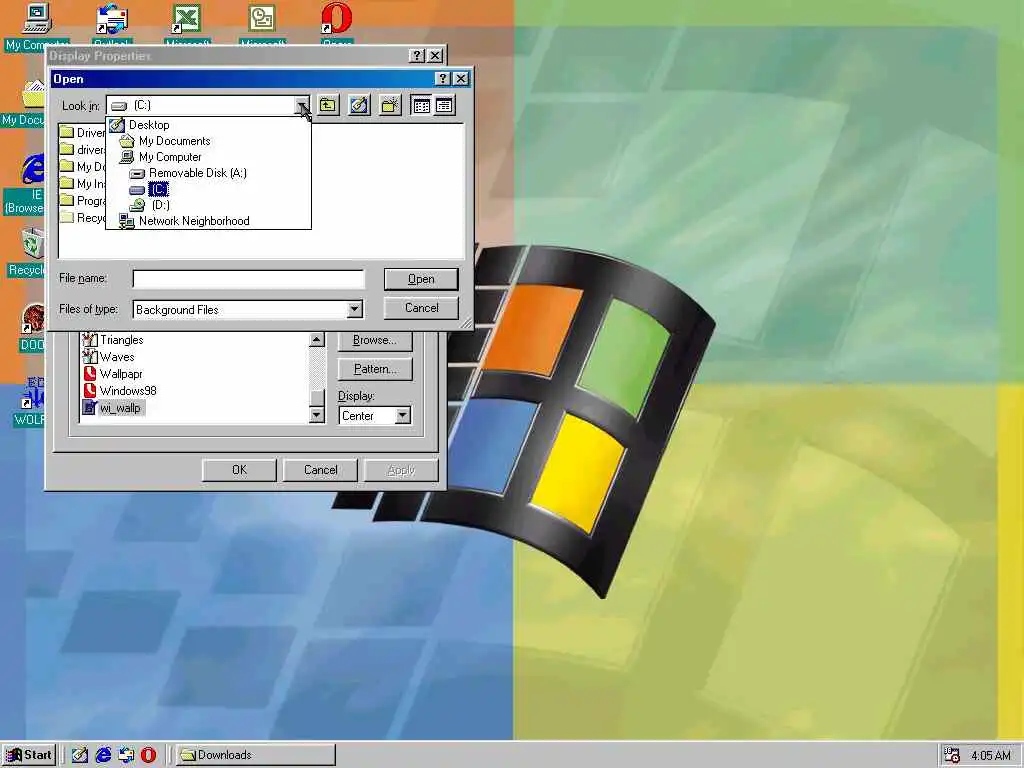Open the Outlook Express desktop shortcut
This screenshot has height=768, width=1024.
pyautogui.click(x=112, y=25)
